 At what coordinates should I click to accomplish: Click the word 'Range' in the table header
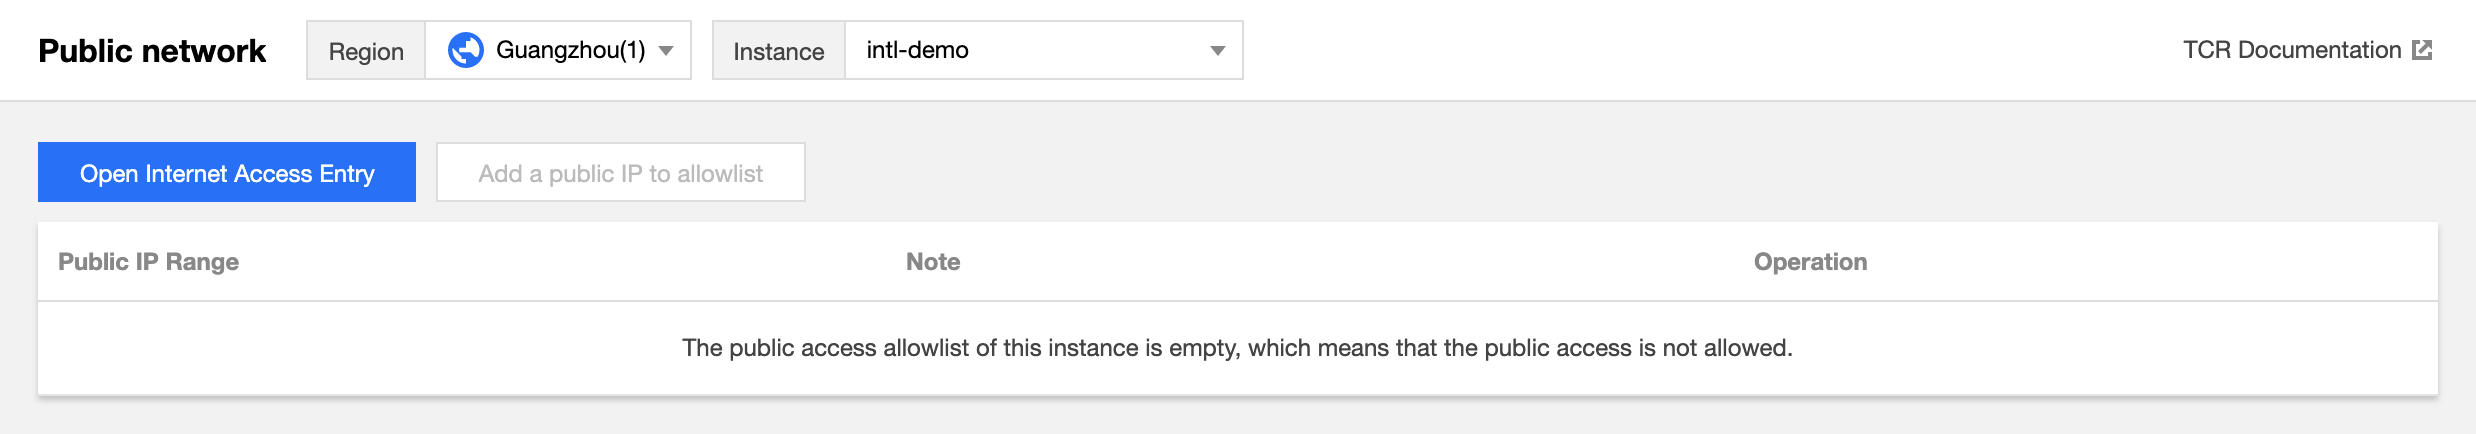coord(202,262)
